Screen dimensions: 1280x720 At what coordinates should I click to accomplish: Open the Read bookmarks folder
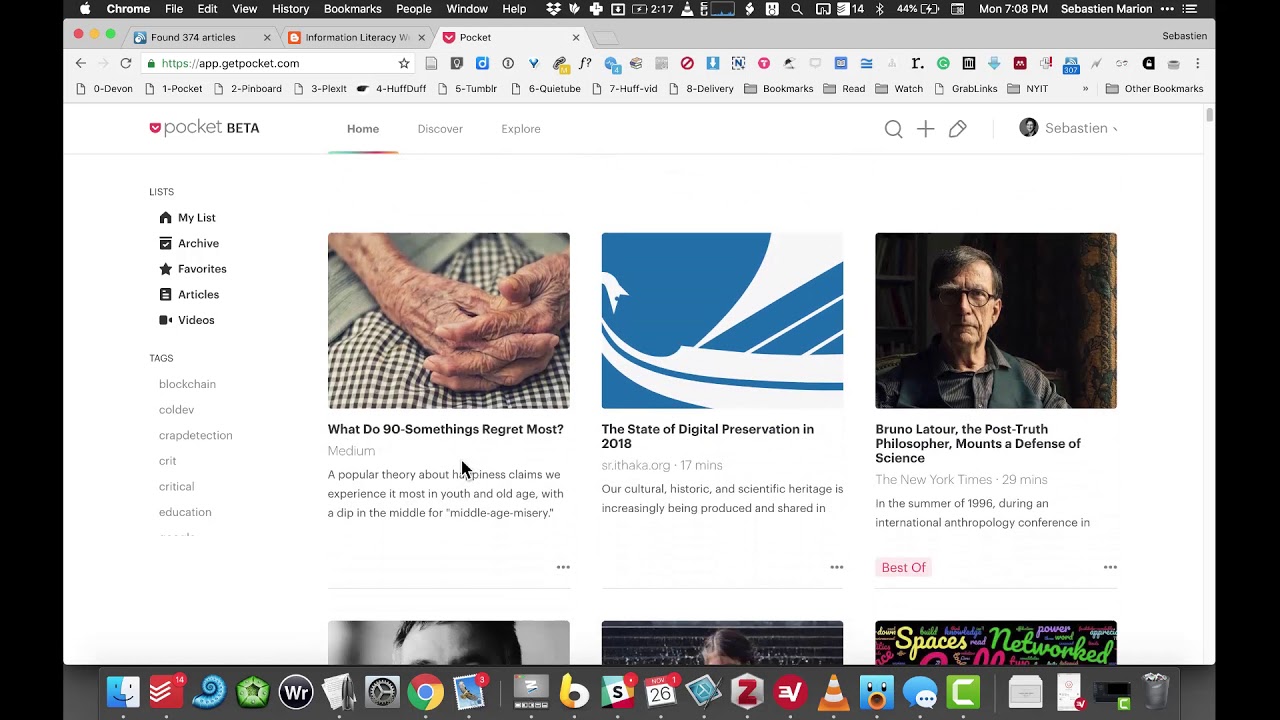[844, 88]
